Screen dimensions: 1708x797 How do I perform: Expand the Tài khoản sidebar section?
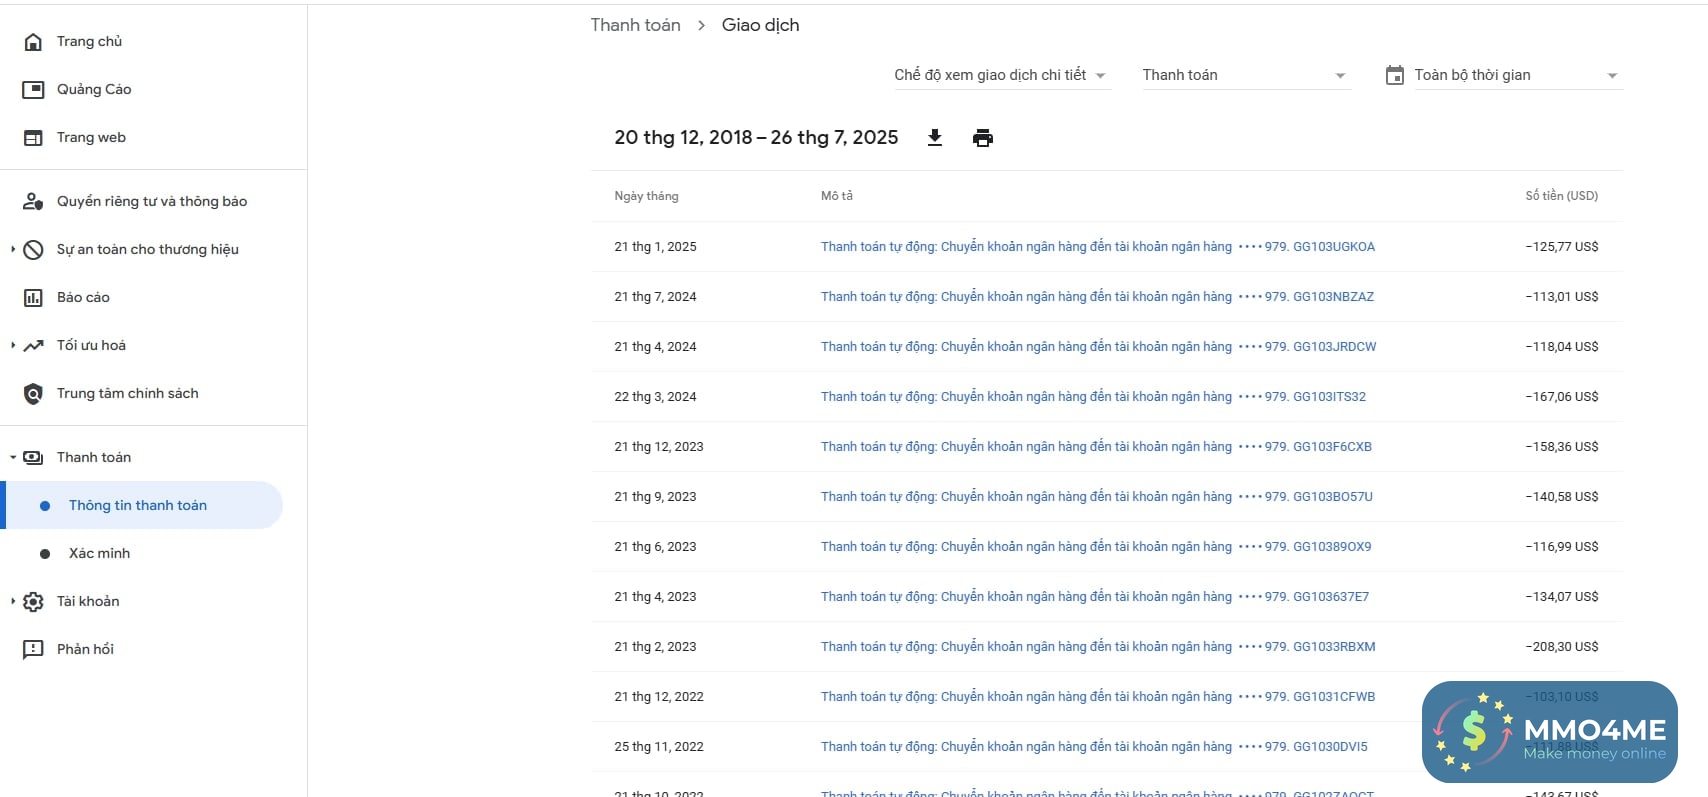pyautogui.click(x=13, y=602)
